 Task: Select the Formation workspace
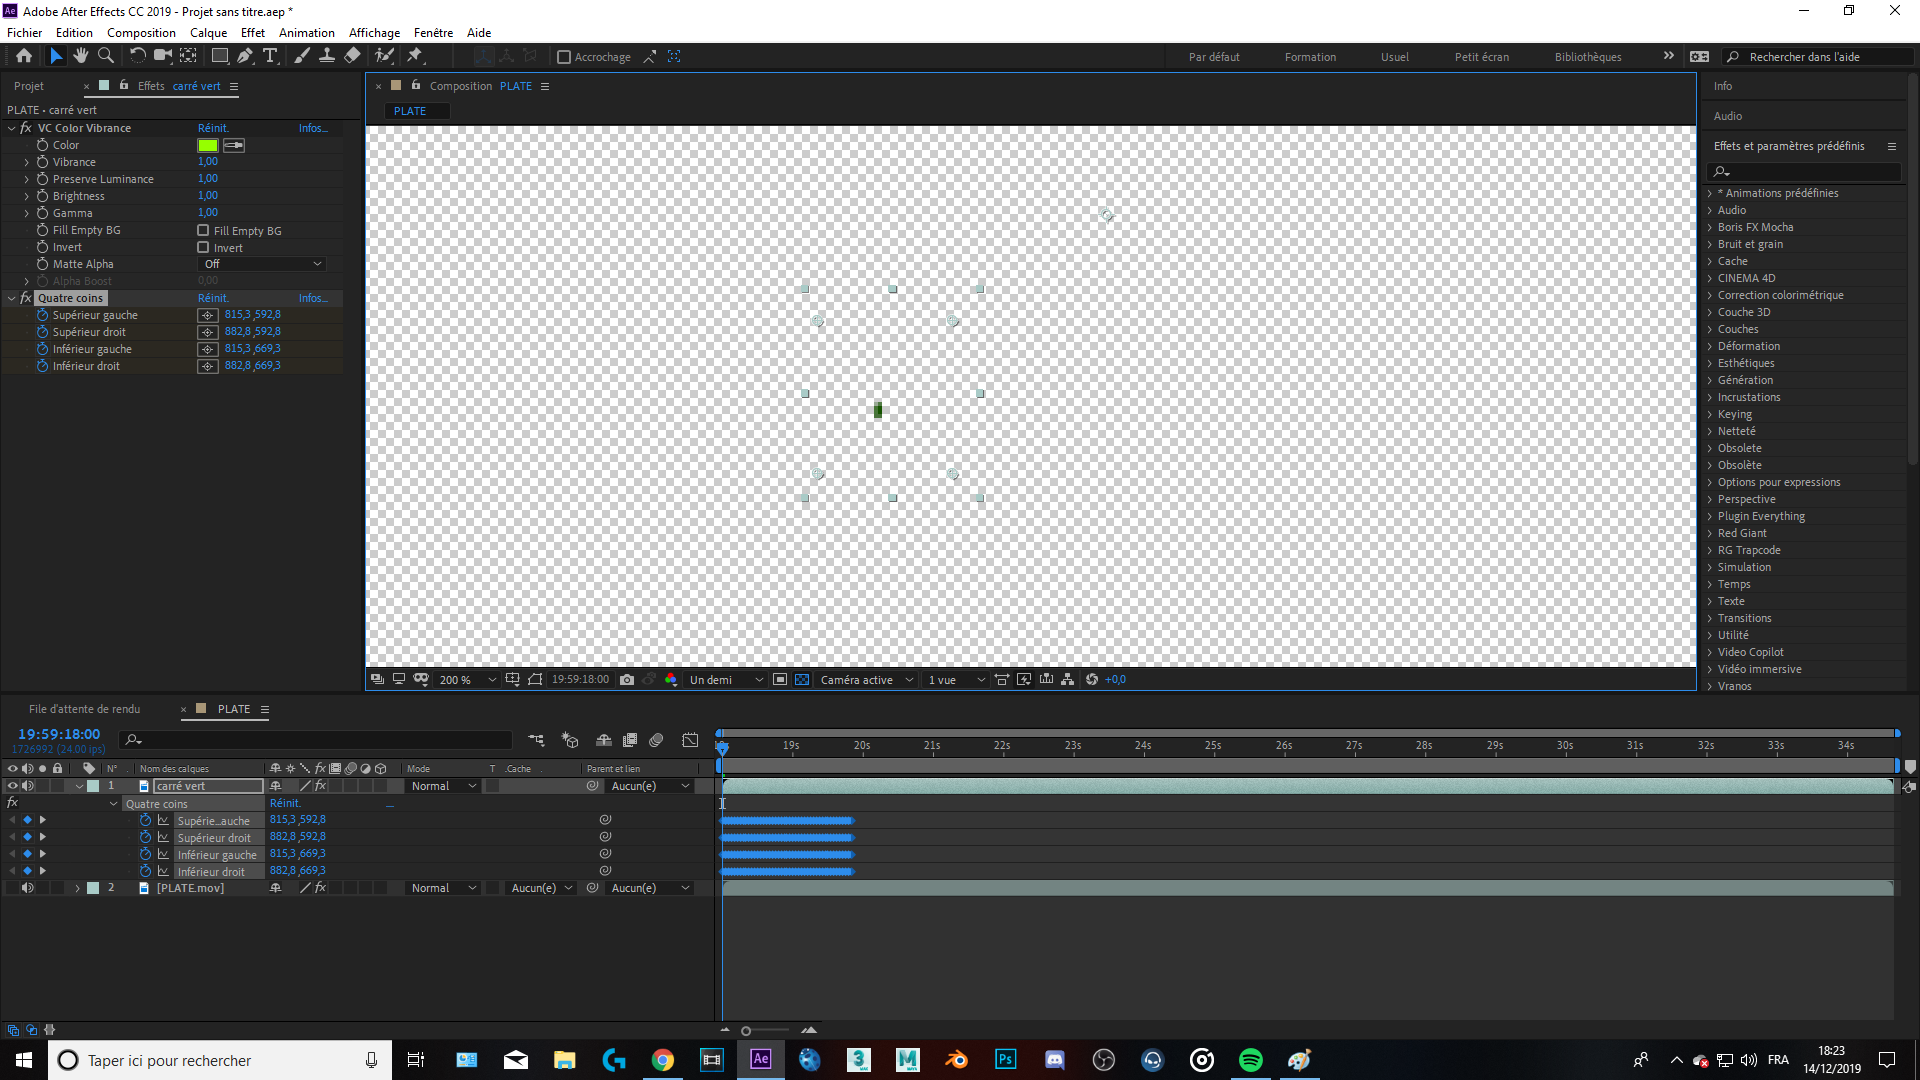[x=1310, y=57]
